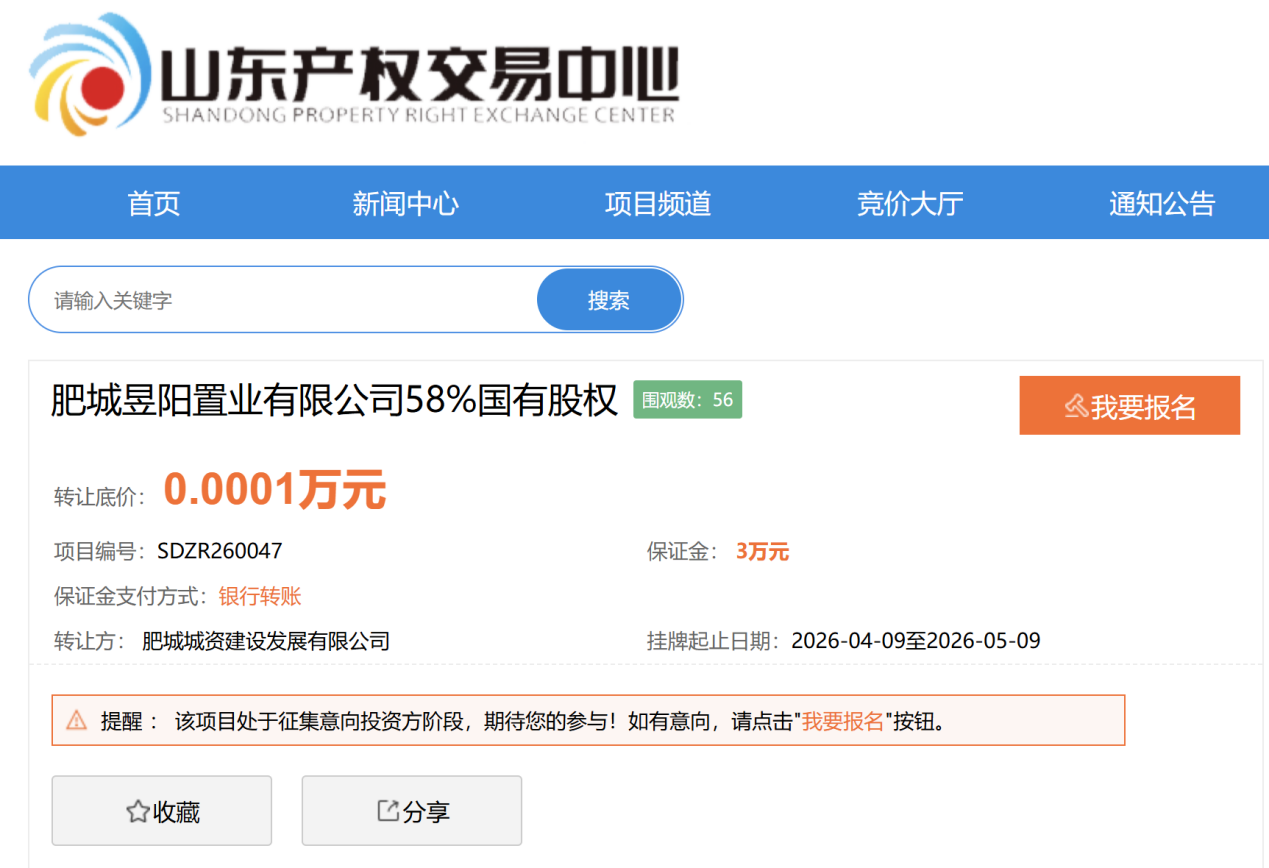
Task: Click the project number SDZR260047
Action: 220,551
